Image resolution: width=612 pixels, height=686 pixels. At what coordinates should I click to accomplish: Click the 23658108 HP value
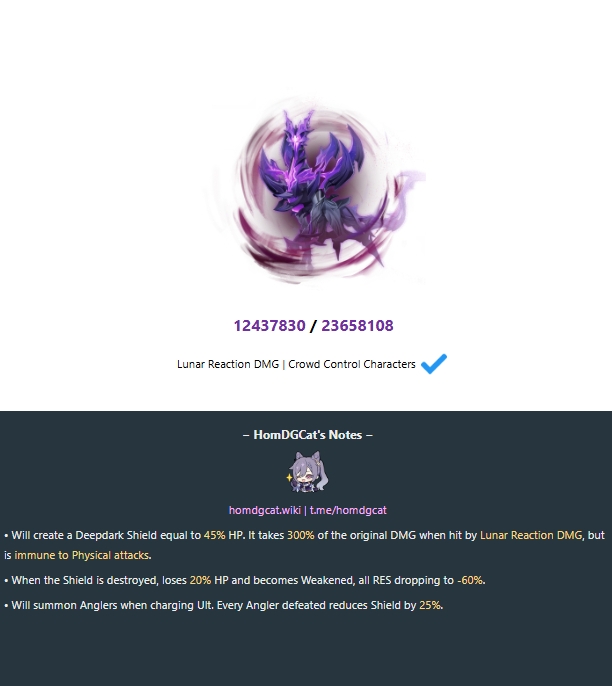[x=357, y=326]
